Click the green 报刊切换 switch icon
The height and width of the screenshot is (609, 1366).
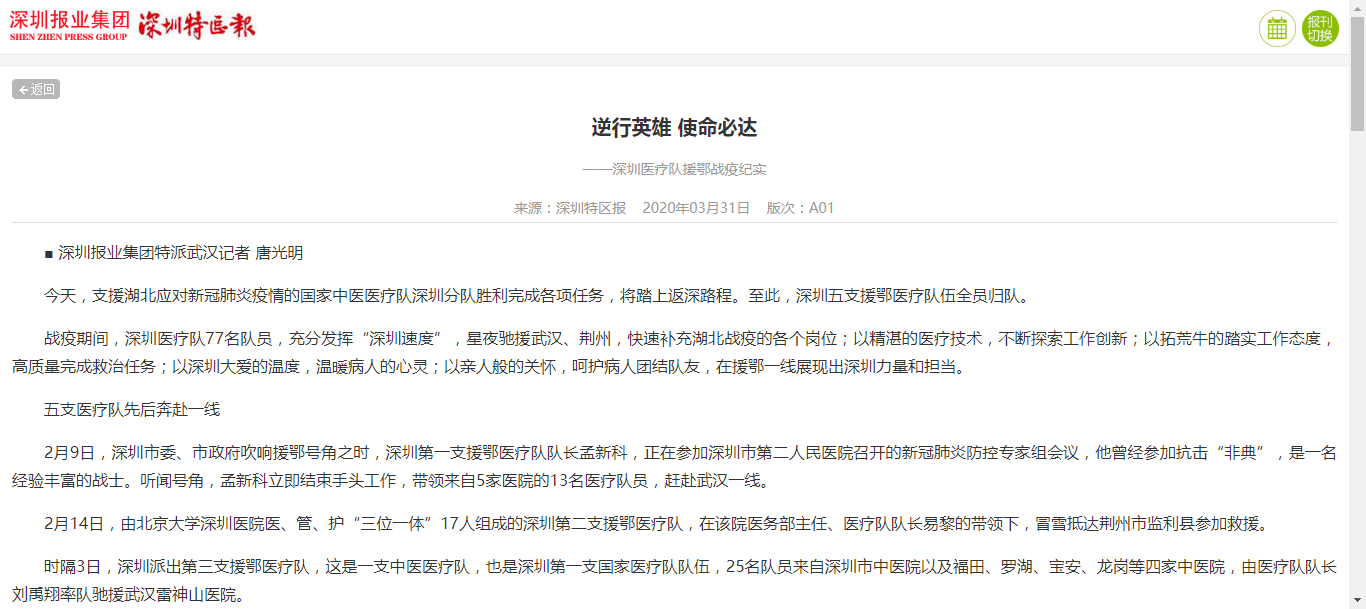click(1320, 28)
